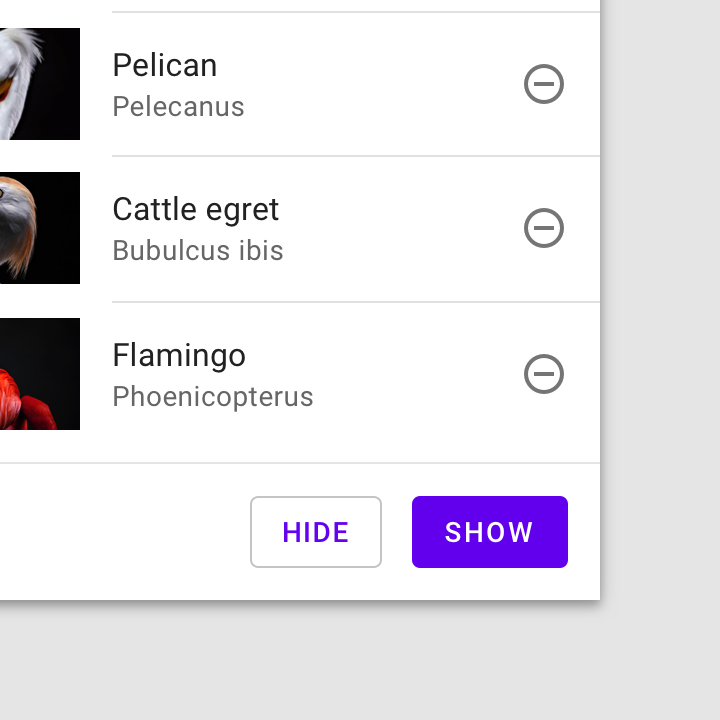Click empty footer area left of HIDE
Screen dimensions: 720x720
point(124,532)
